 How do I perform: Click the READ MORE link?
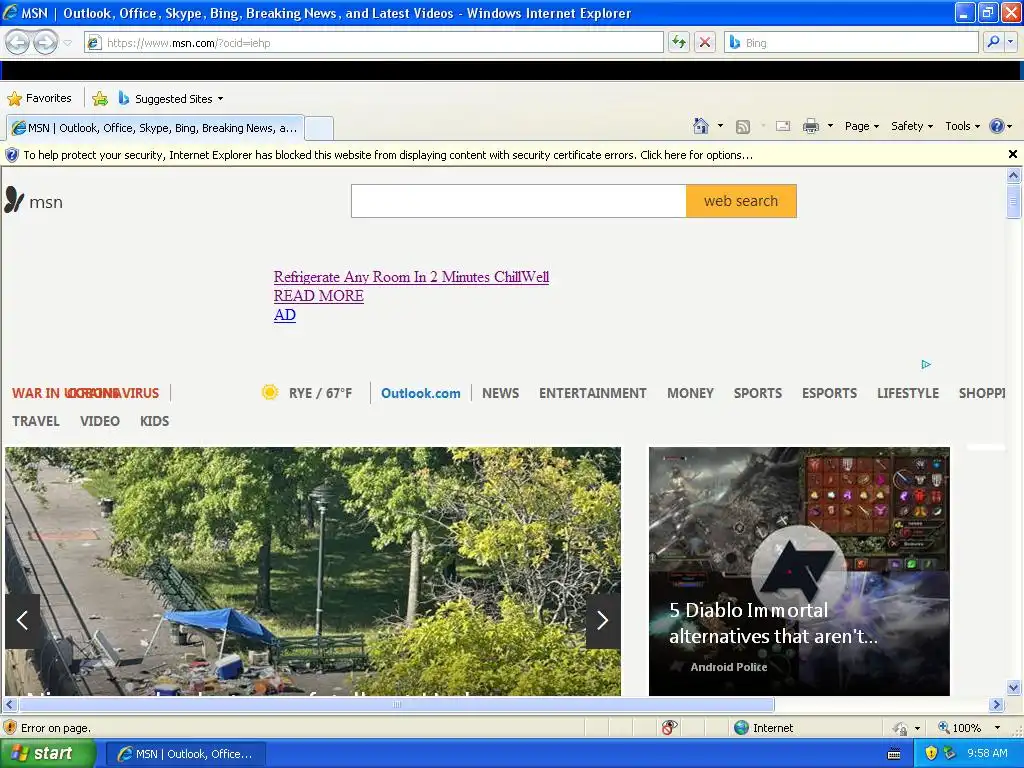point(319,296)
